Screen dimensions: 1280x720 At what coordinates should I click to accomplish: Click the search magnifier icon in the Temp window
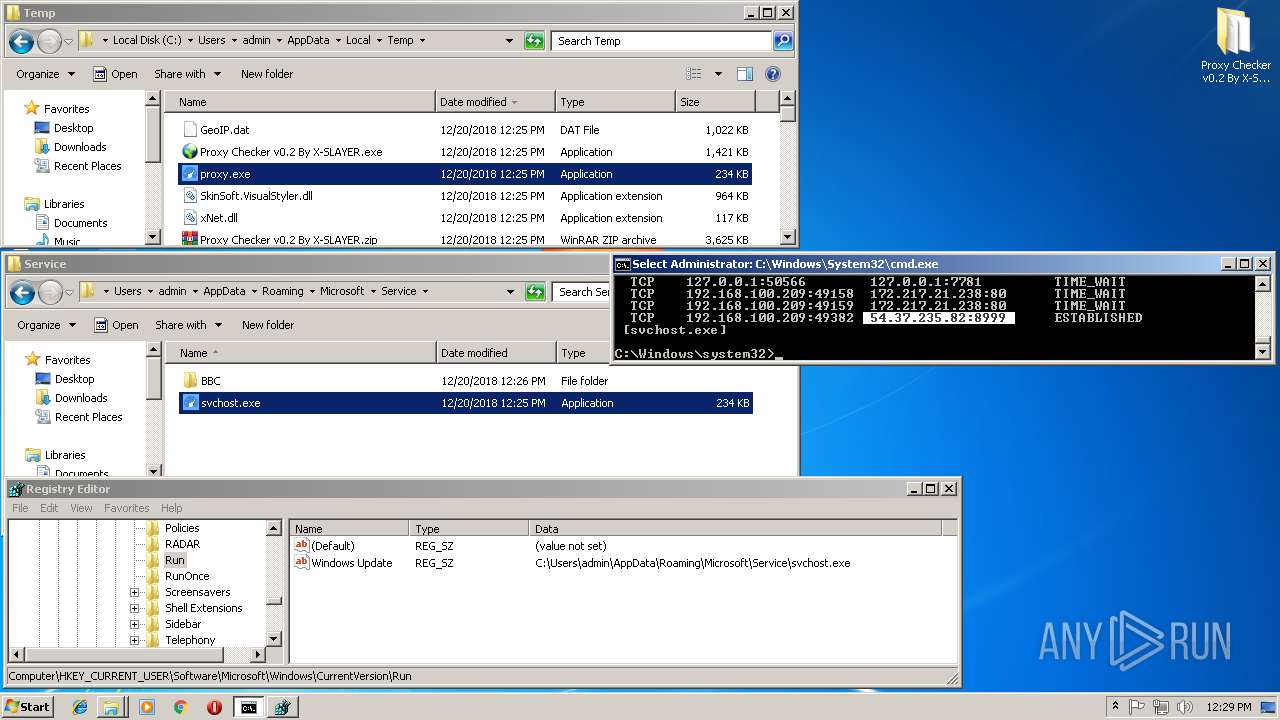(x=783, y=41)
